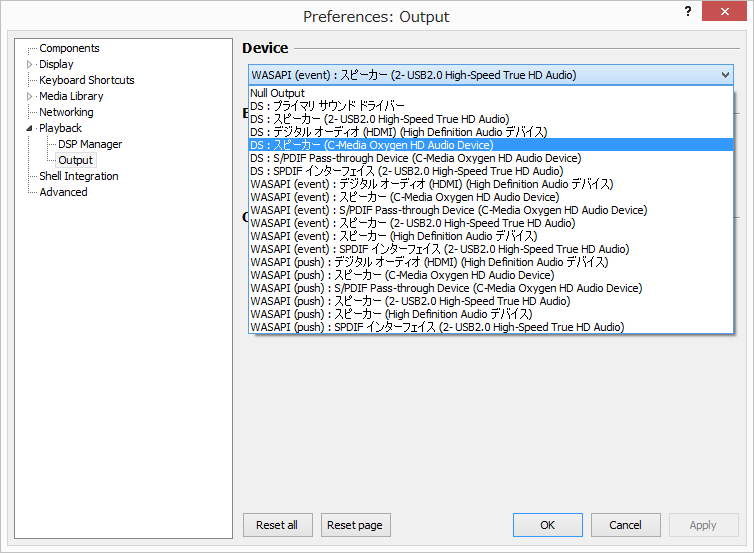Open the DSP Manager page
Image resolution: width=754 pixels, height=553 pixels.
coord(90,144)
